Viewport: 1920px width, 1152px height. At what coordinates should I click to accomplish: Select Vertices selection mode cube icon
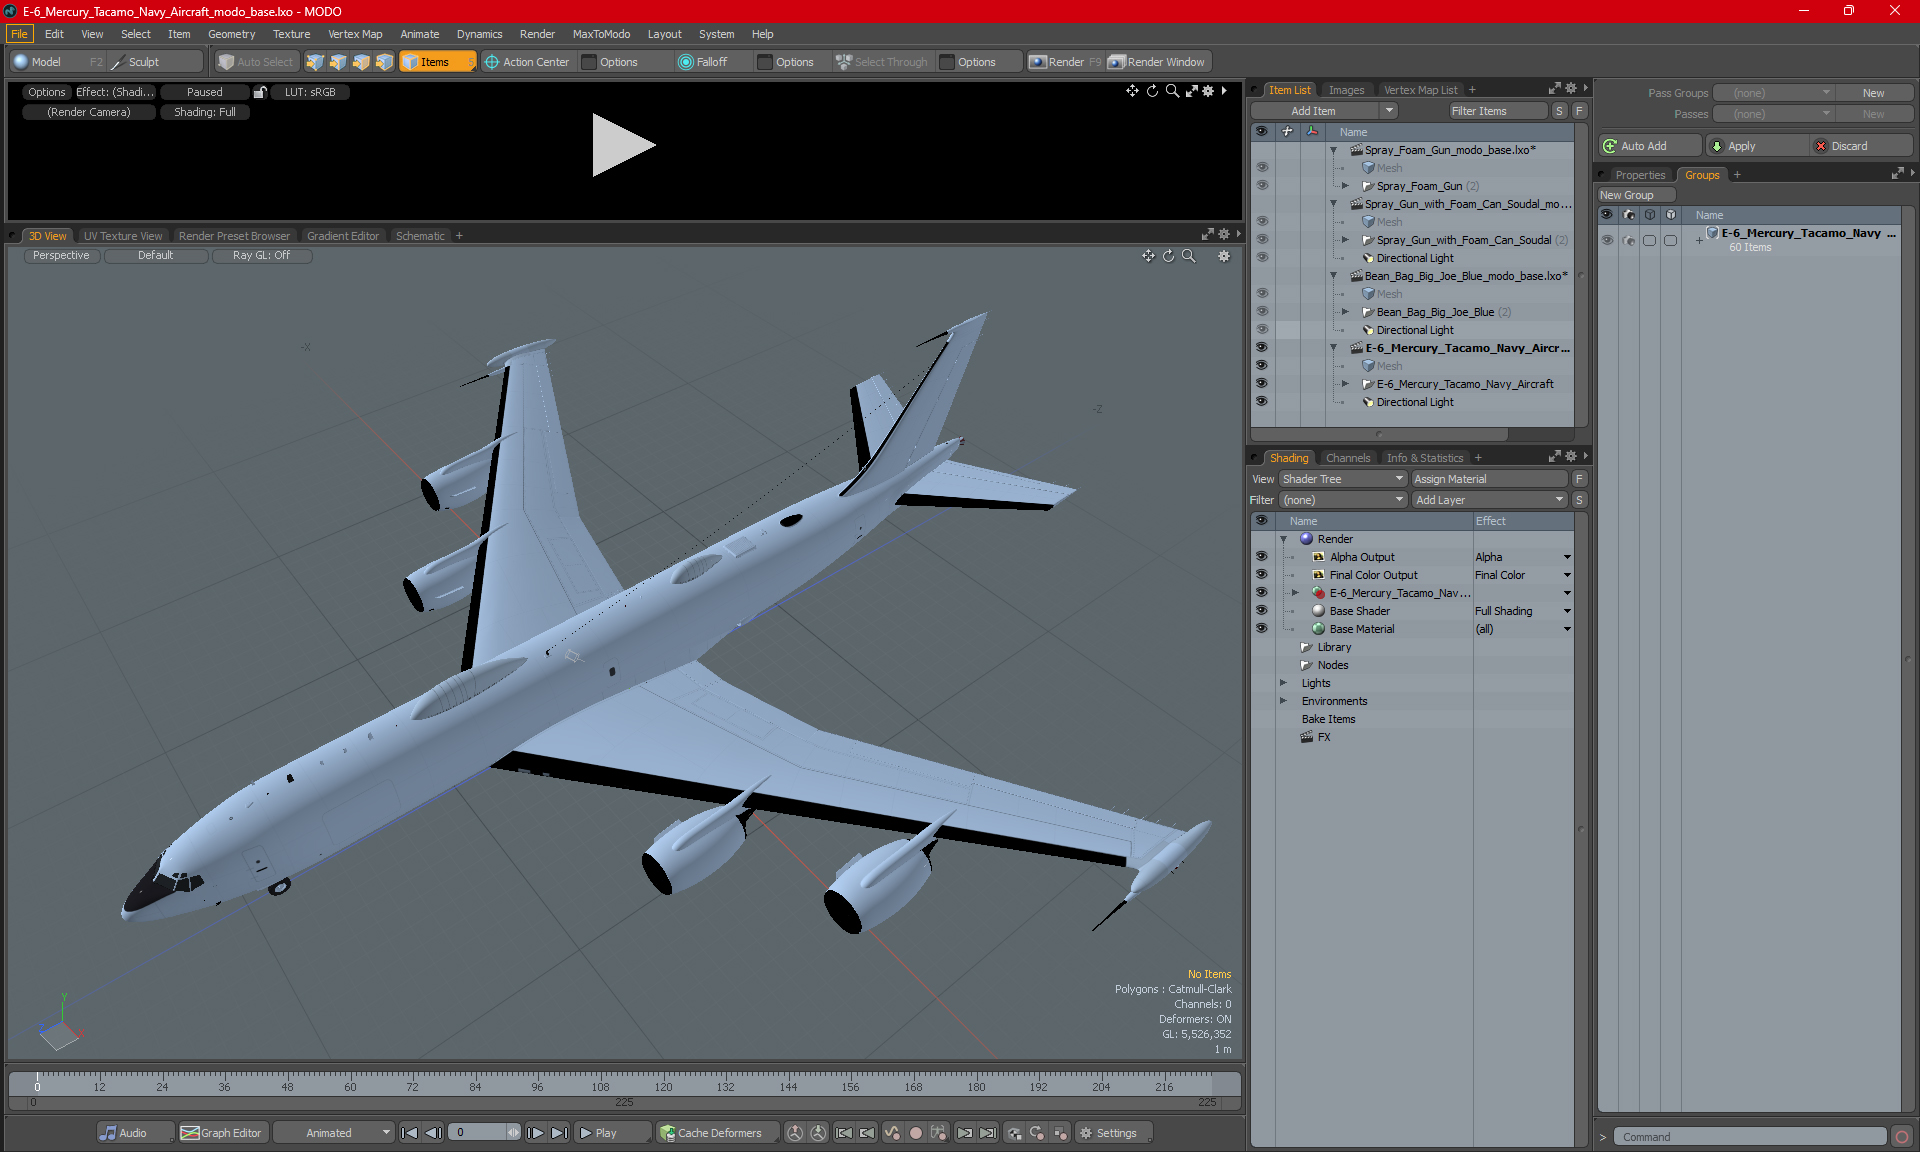[x=315, y=62]
